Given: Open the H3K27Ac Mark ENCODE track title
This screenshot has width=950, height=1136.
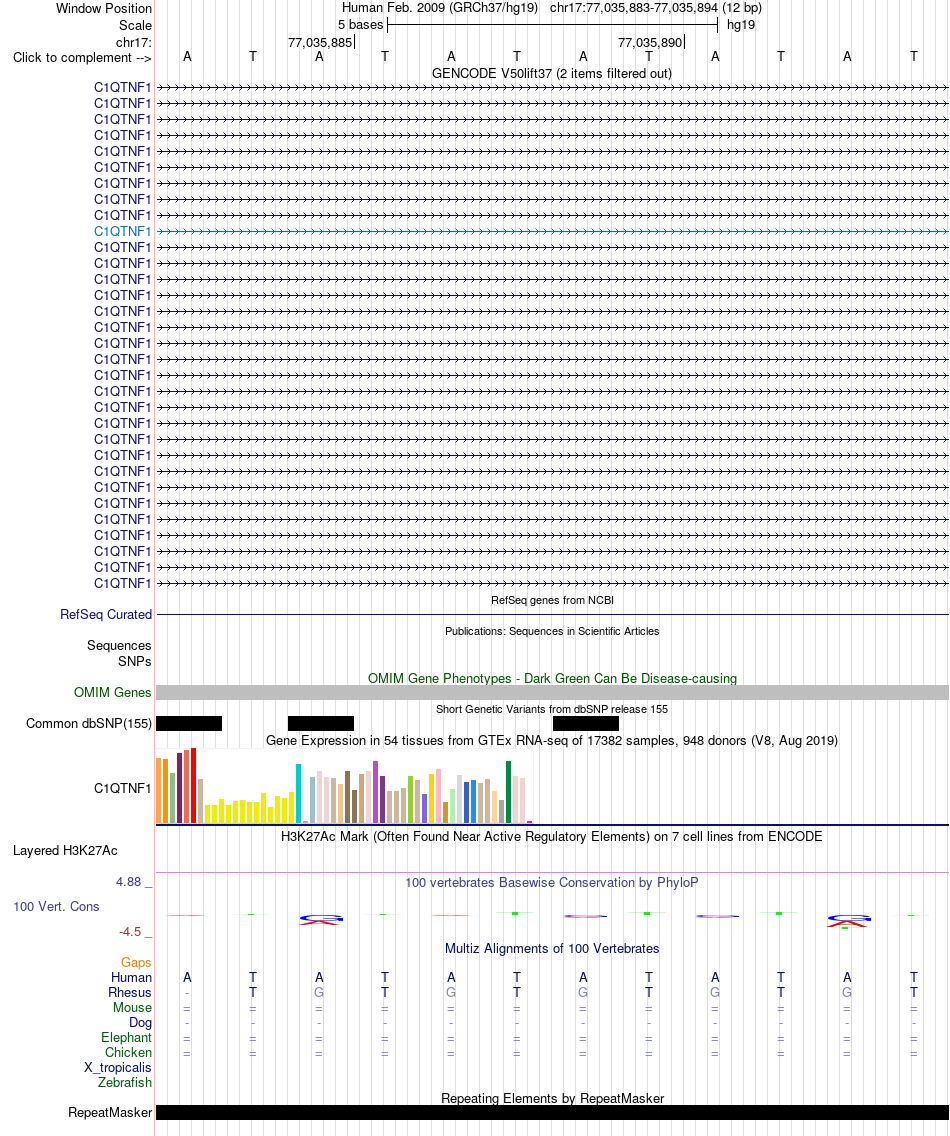Looking at the screenshot, I should (x=552, y=836).
